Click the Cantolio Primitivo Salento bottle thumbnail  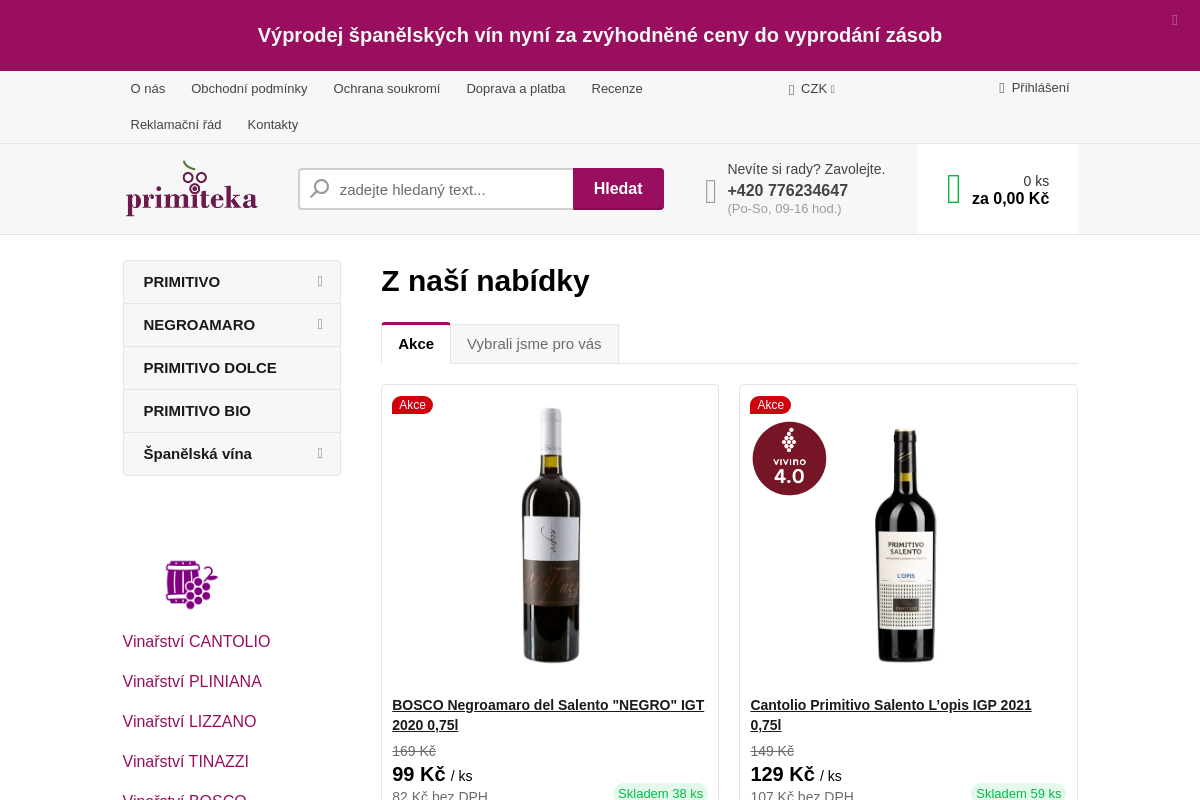click(905, 545)
